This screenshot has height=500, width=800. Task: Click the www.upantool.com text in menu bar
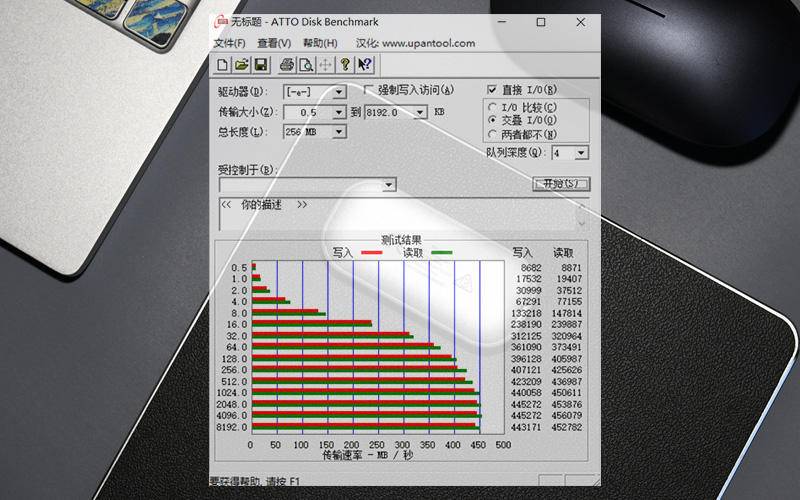pyautogui.click(x=429, y=43)
